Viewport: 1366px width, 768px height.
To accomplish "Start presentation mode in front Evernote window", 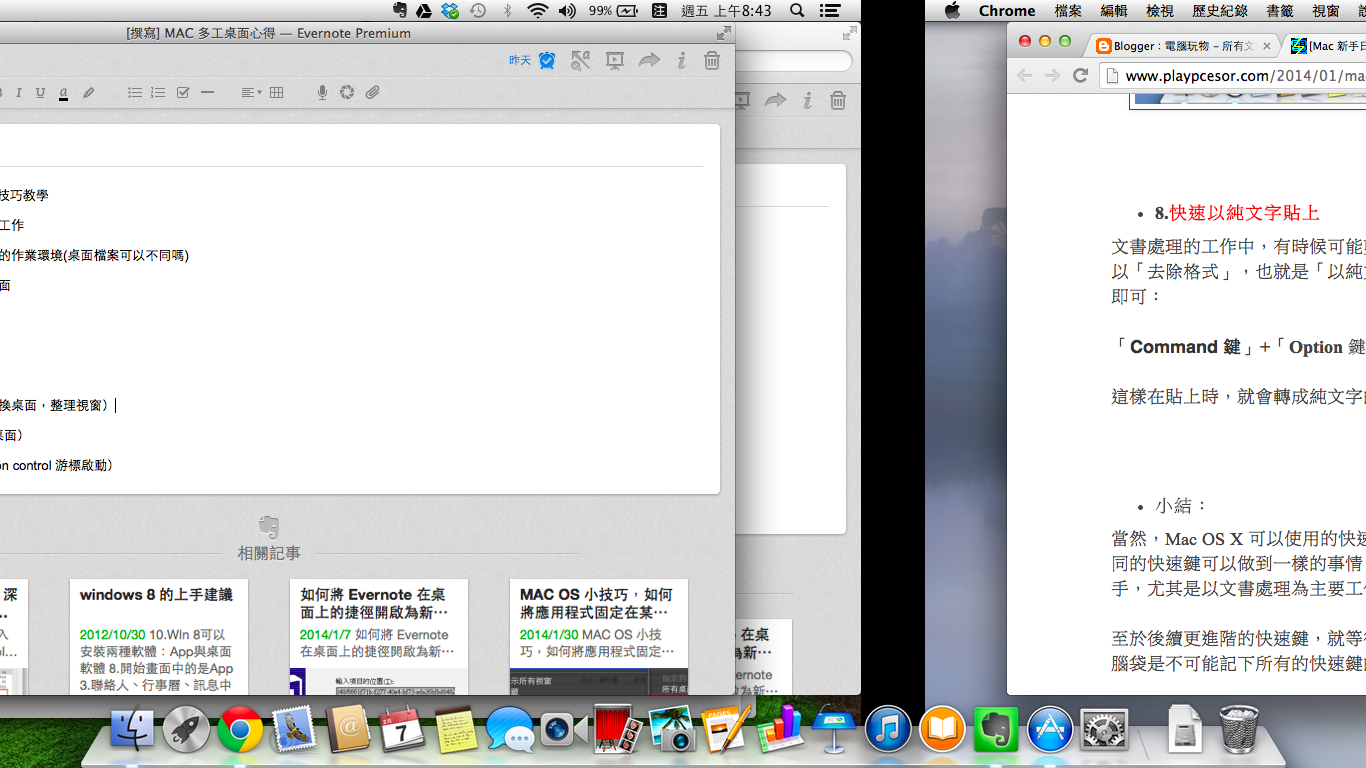I will tap(615, 61).
